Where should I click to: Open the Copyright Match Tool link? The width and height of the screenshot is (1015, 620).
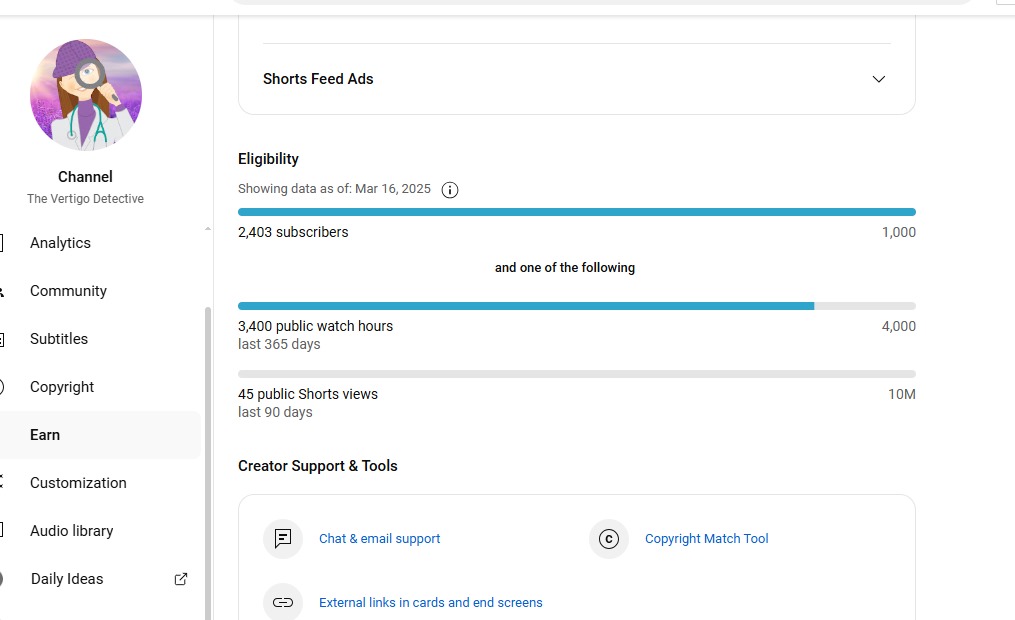tap(706, 539)
